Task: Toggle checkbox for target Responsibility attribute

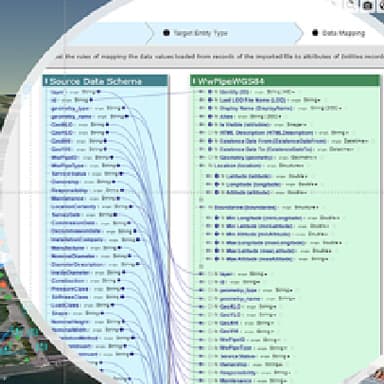Action: (x=211, y=372)
